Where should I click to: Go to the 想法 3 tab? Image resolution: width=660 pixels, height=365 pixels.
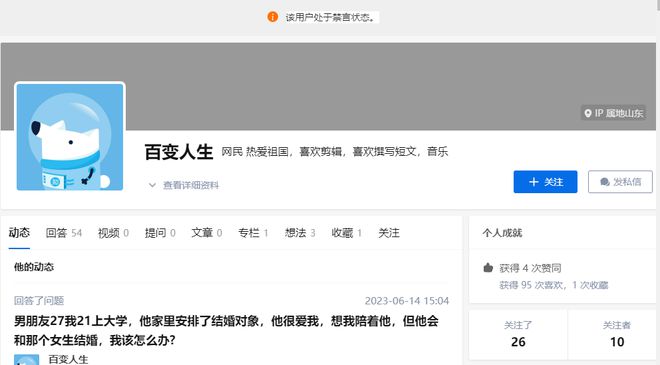pos(300,233)
